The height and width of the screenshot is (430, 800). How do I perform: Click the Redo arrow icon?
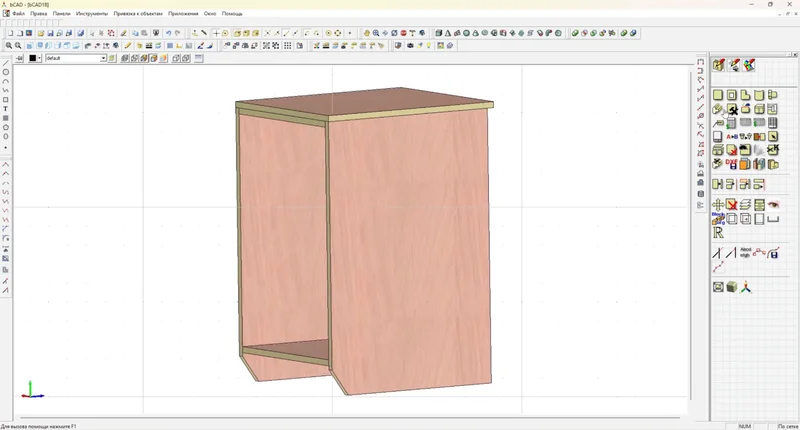[x=178, y=33]
